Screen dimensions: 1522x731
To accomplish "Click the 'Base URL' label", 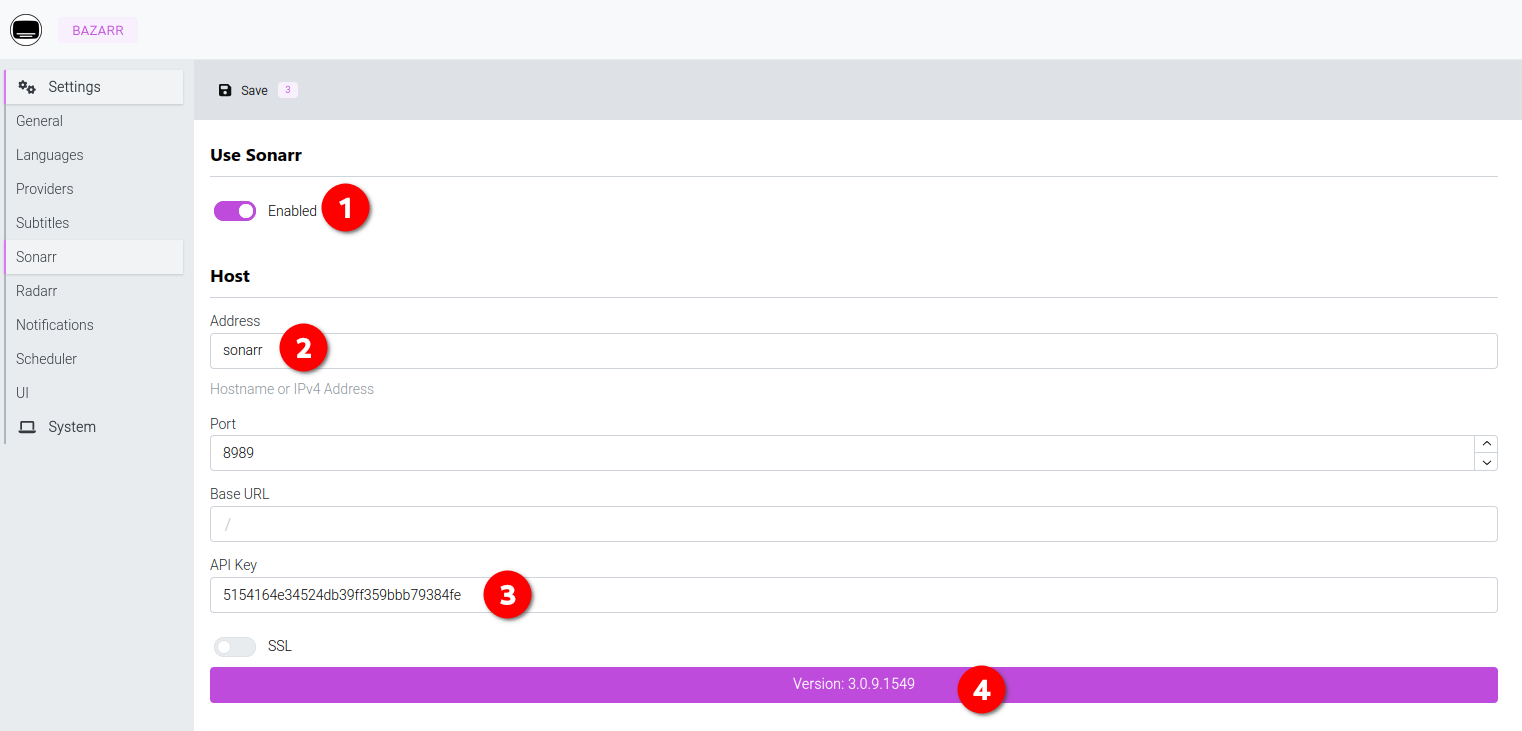I will [x=240, y=494].
